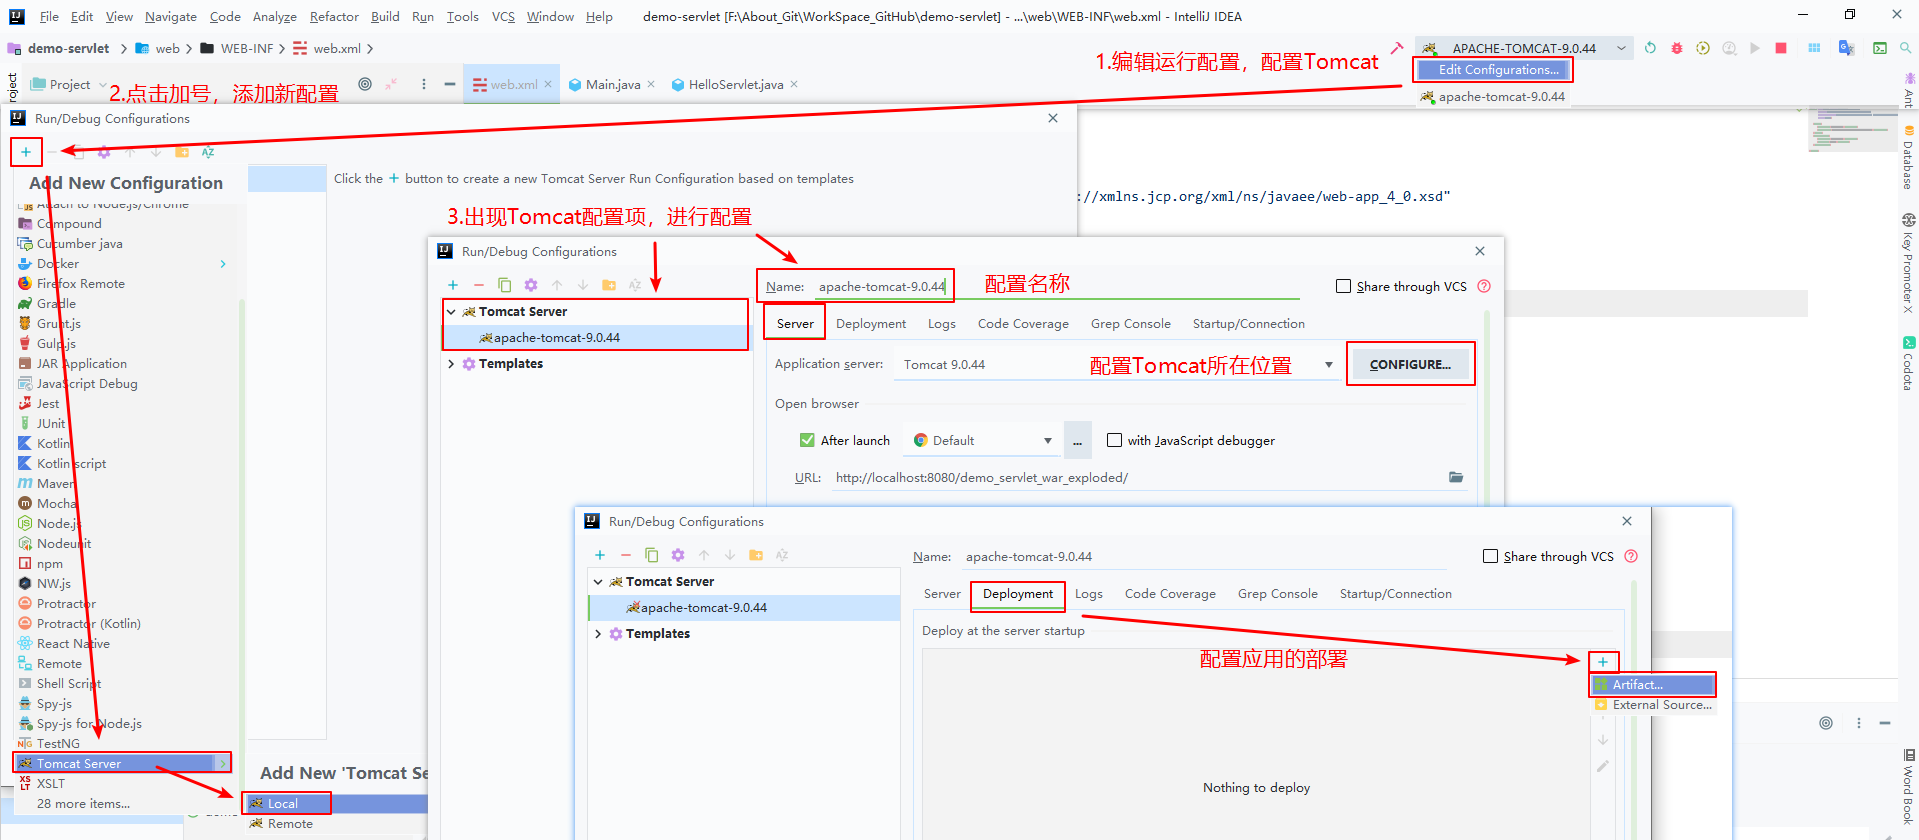
Task: Click 28 more items... in configuration list
Action: tap(83, 804)
